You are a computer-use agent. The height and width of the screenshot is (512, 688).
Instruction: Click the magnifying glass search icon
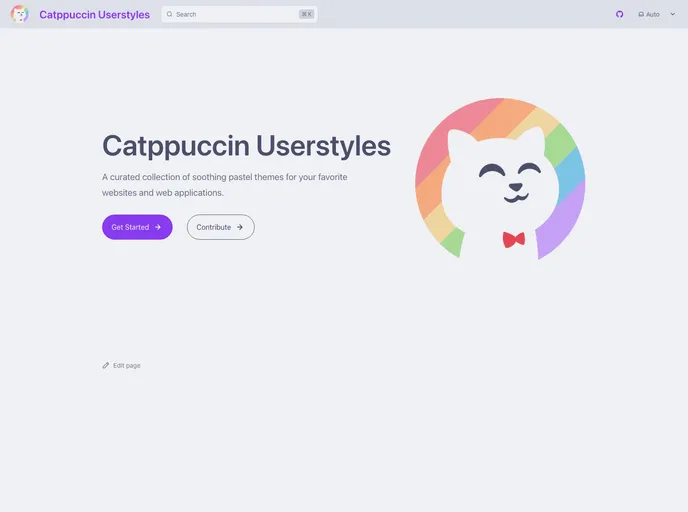170,14
